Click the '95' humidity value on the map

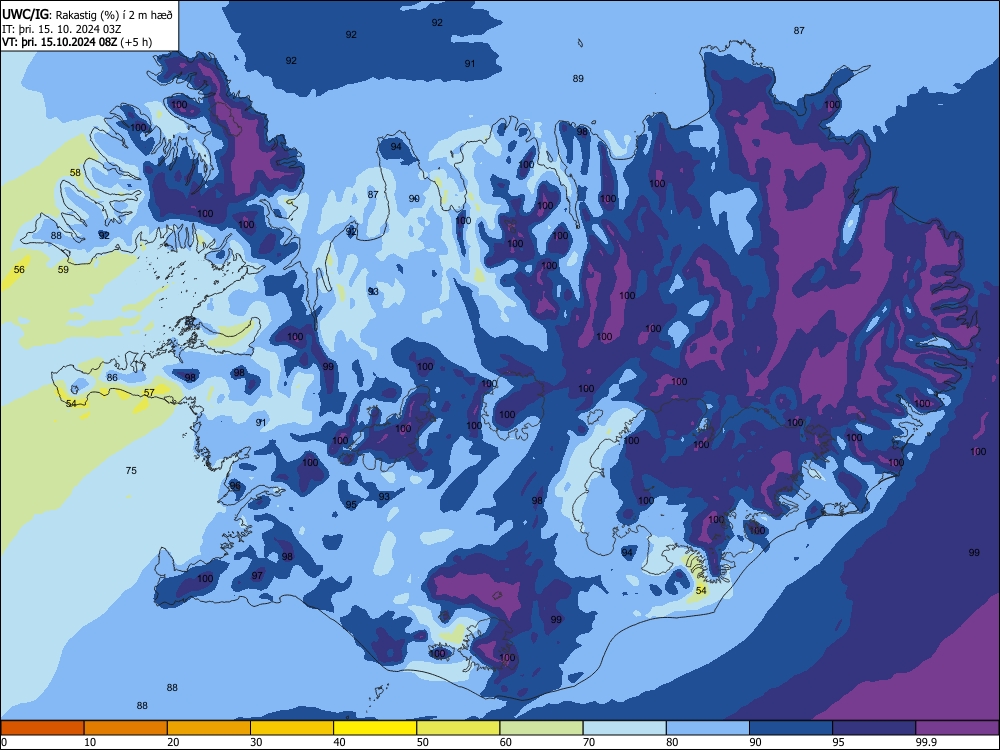coord(351,504)
